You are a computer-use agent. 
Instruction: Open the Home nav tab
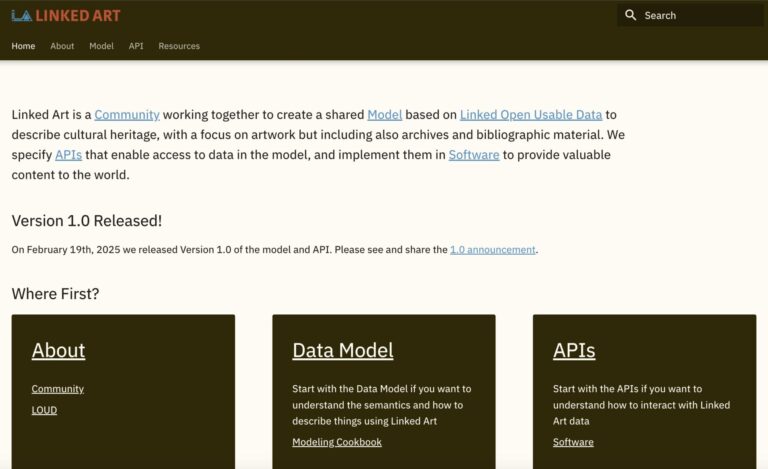[x=24, y=46]
